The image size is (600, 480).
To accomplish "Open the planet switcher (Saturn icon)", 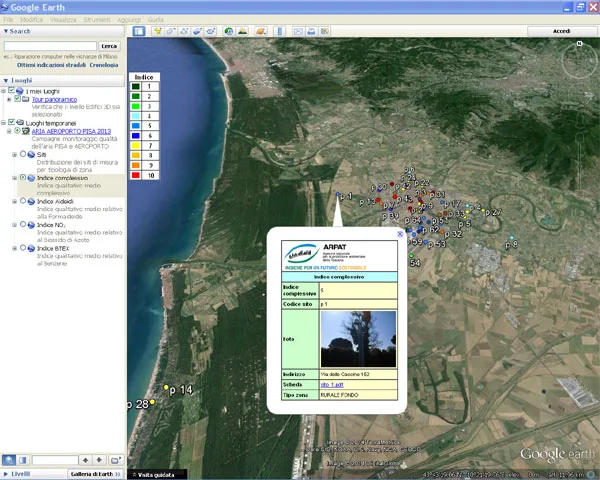I will (x=261, y=31).
